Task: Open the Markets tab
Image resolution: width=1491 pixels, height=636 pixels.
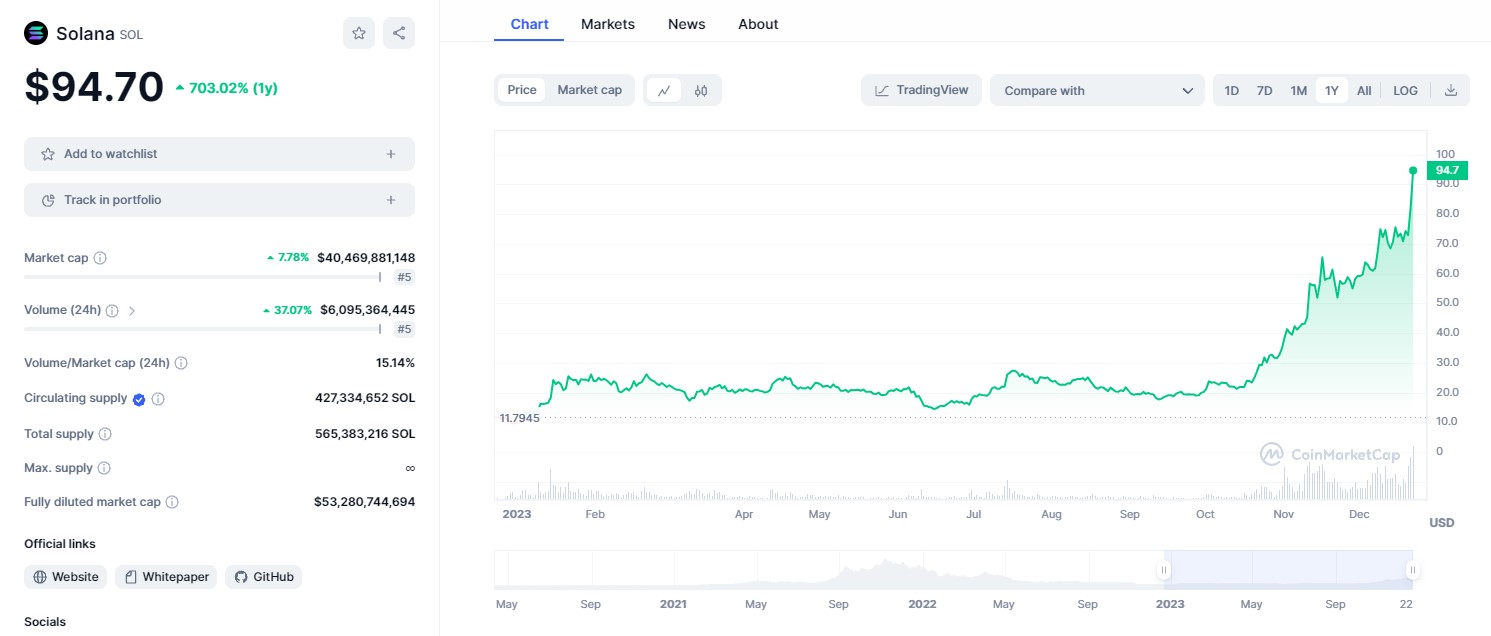Action: [x=607, y=24]
